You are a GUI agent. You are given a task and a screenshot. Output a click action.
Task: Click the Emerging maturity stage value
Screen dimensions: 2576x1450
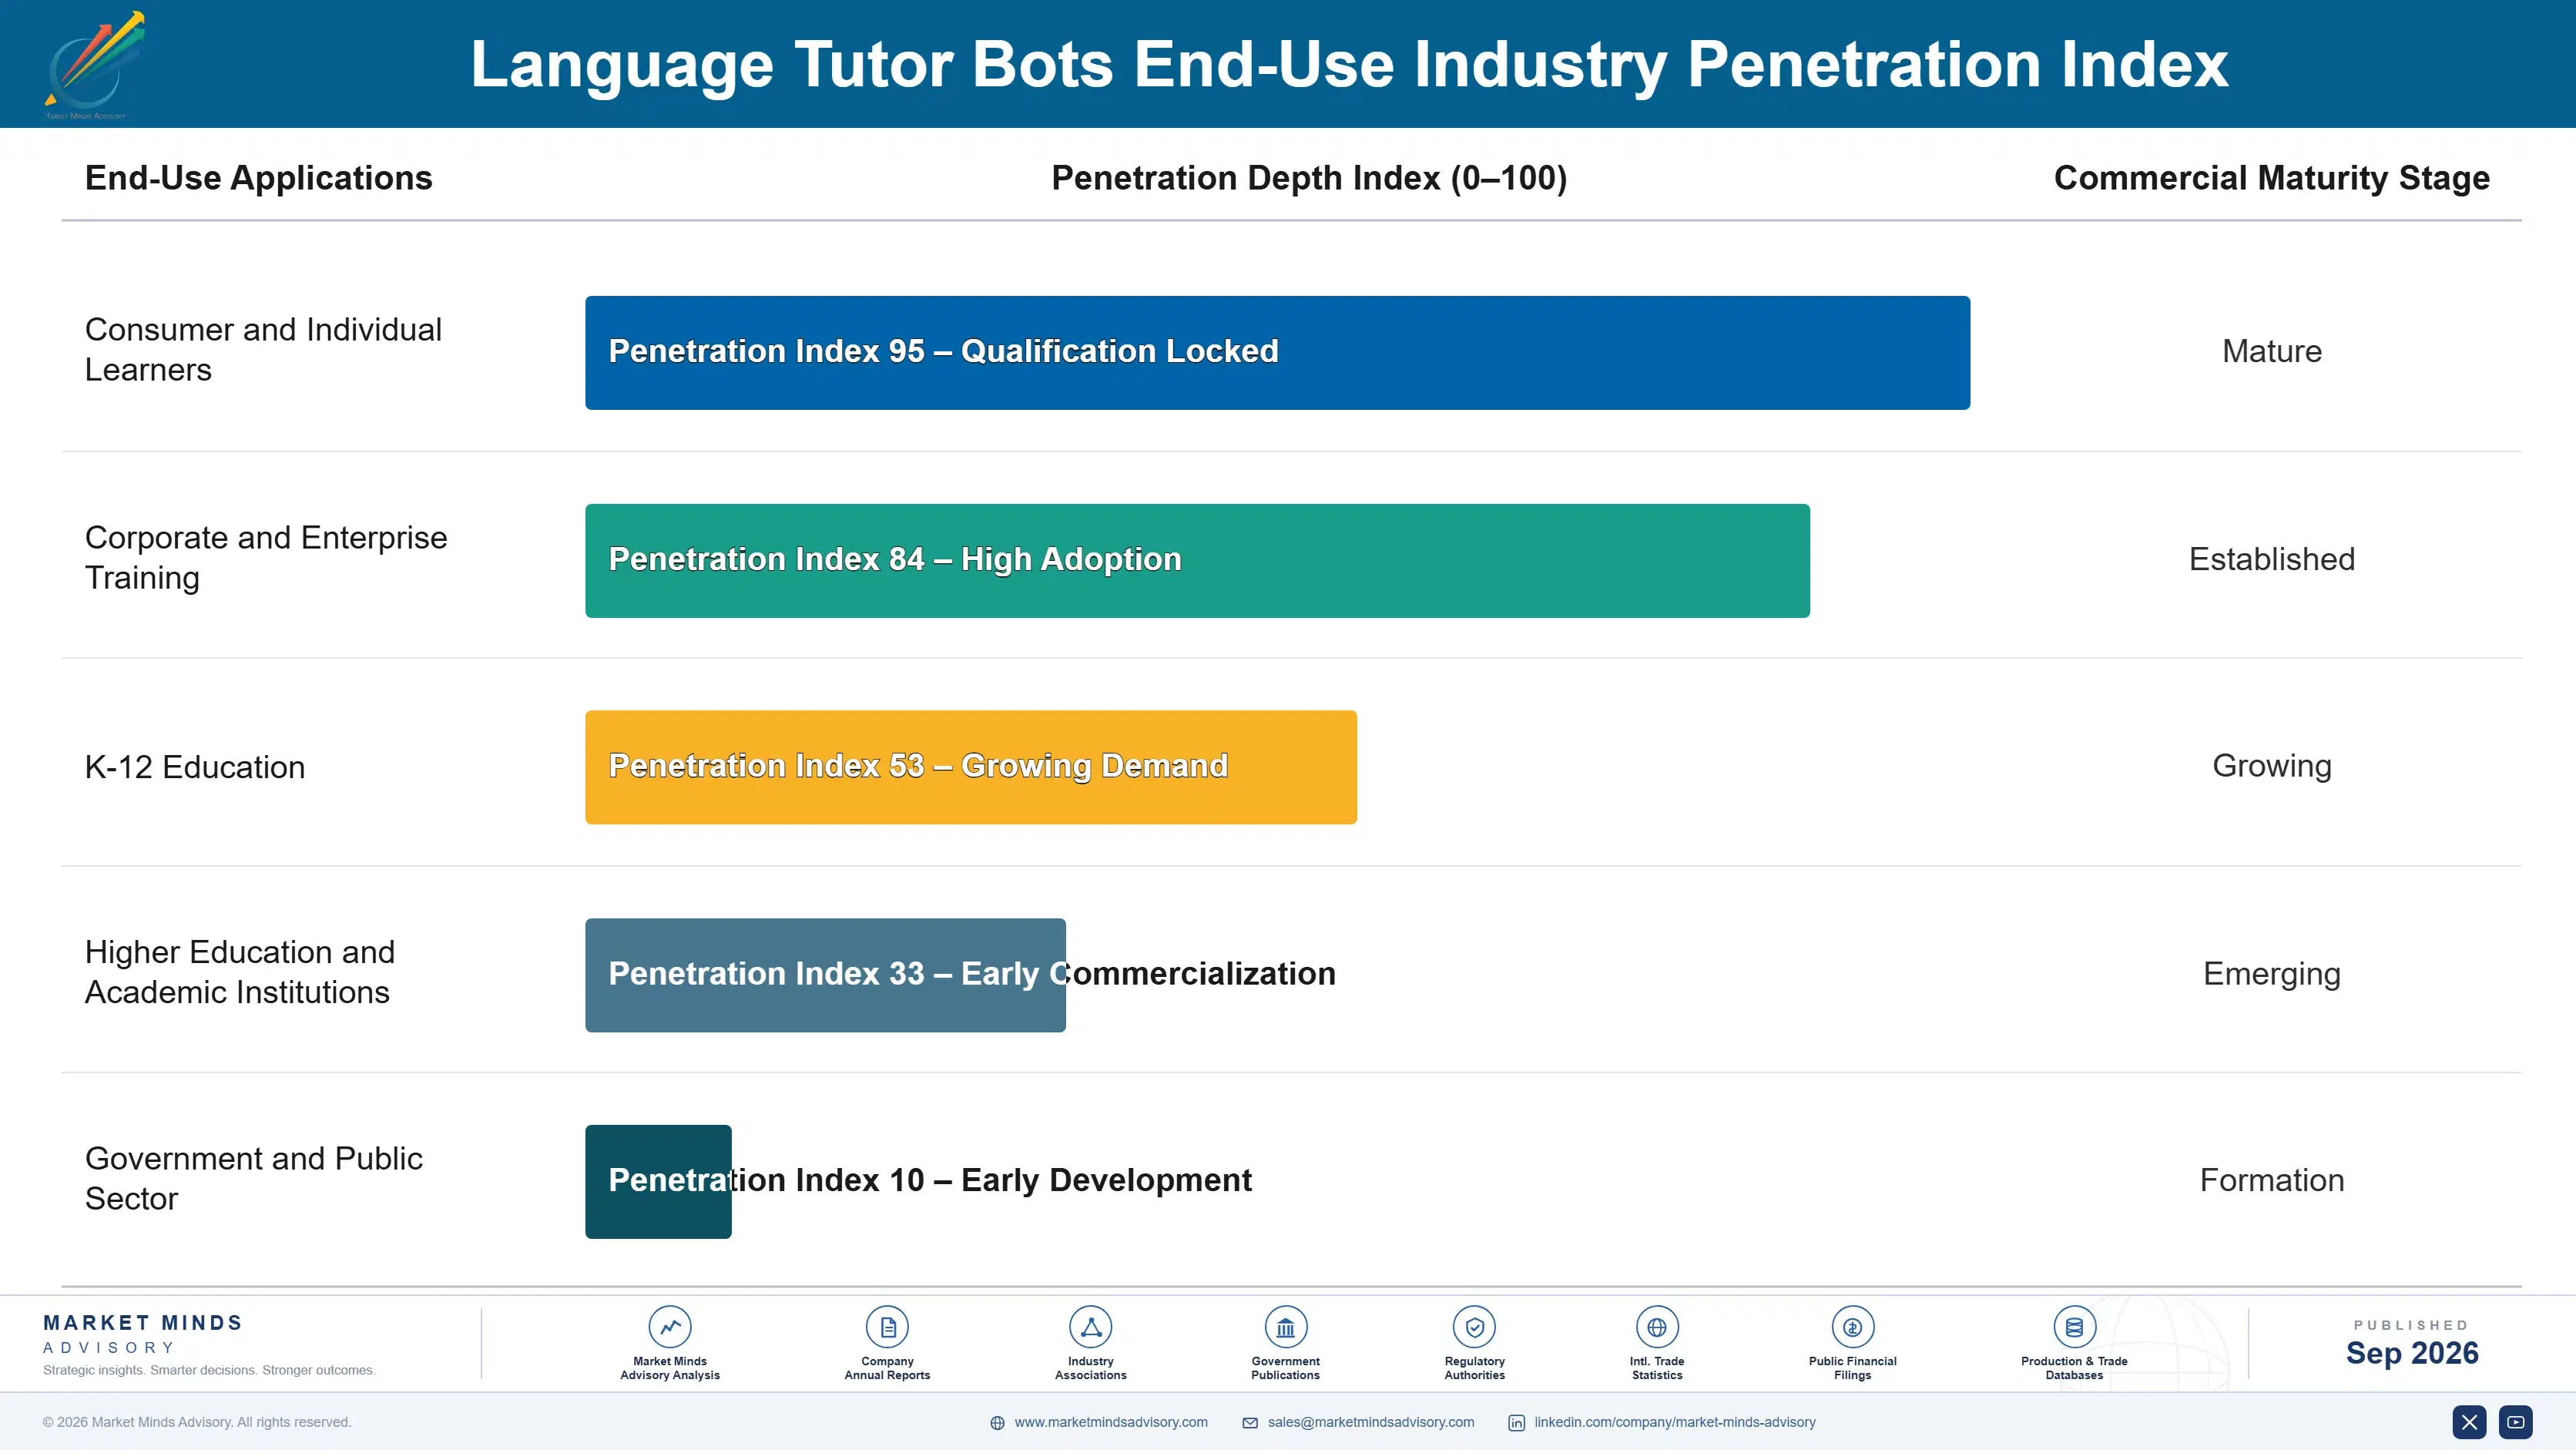point(2271,974)
